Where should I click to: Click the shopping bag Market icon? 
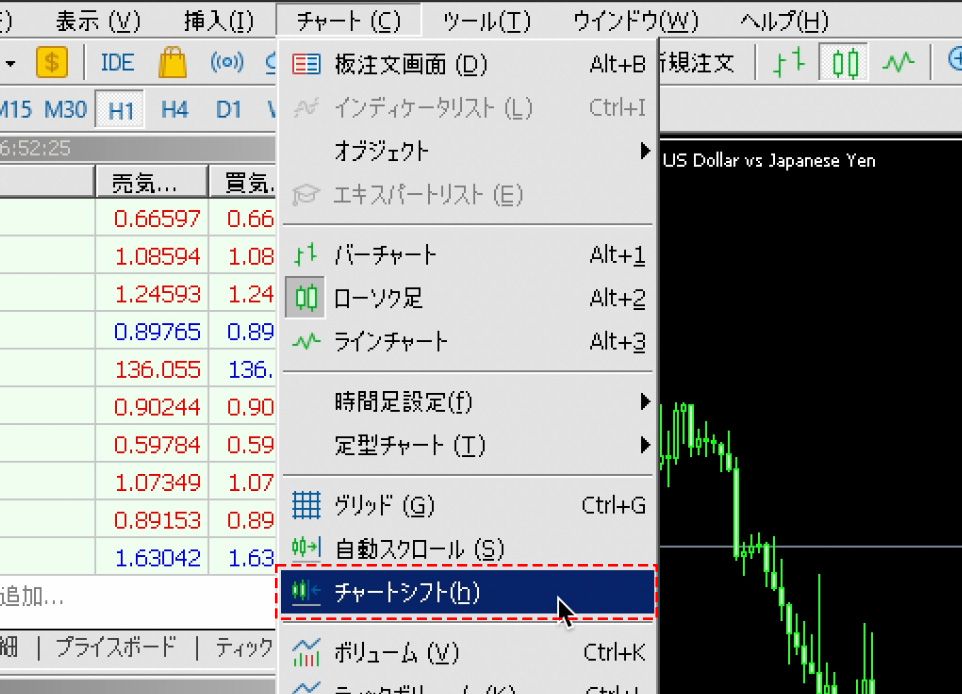pyautogui.click(x=172, y=63)
